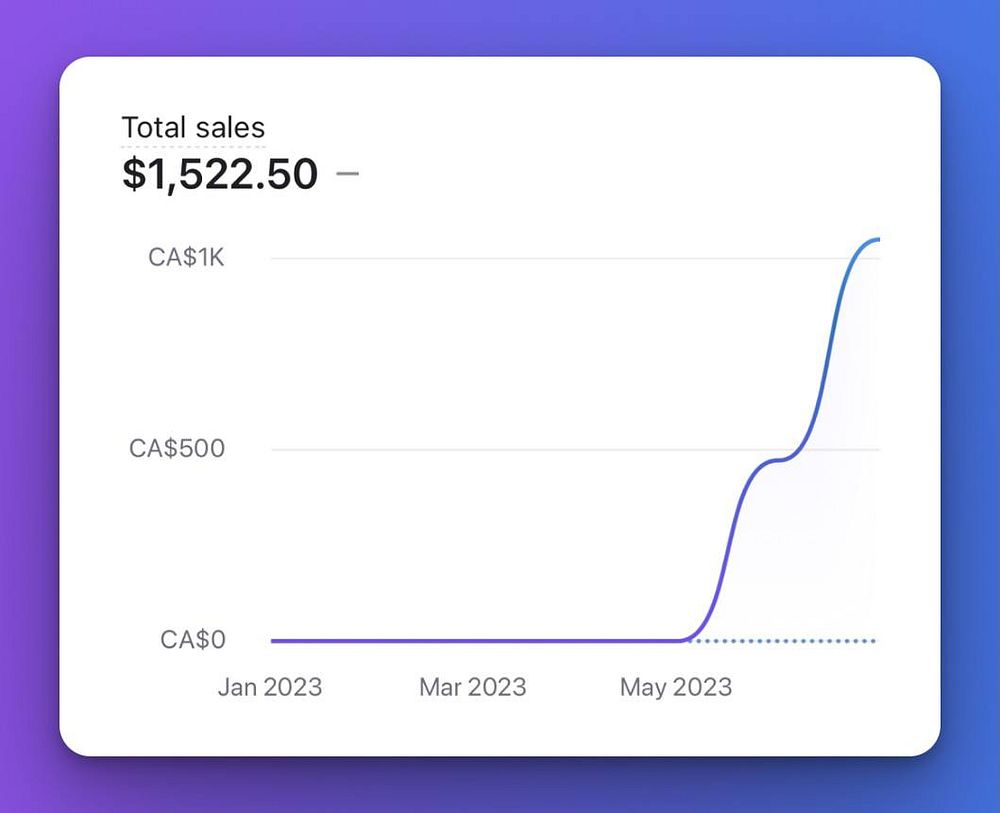
Task: Click the steep blue upper curve segment
Action: pyautogui.click(x=829, y=350)
